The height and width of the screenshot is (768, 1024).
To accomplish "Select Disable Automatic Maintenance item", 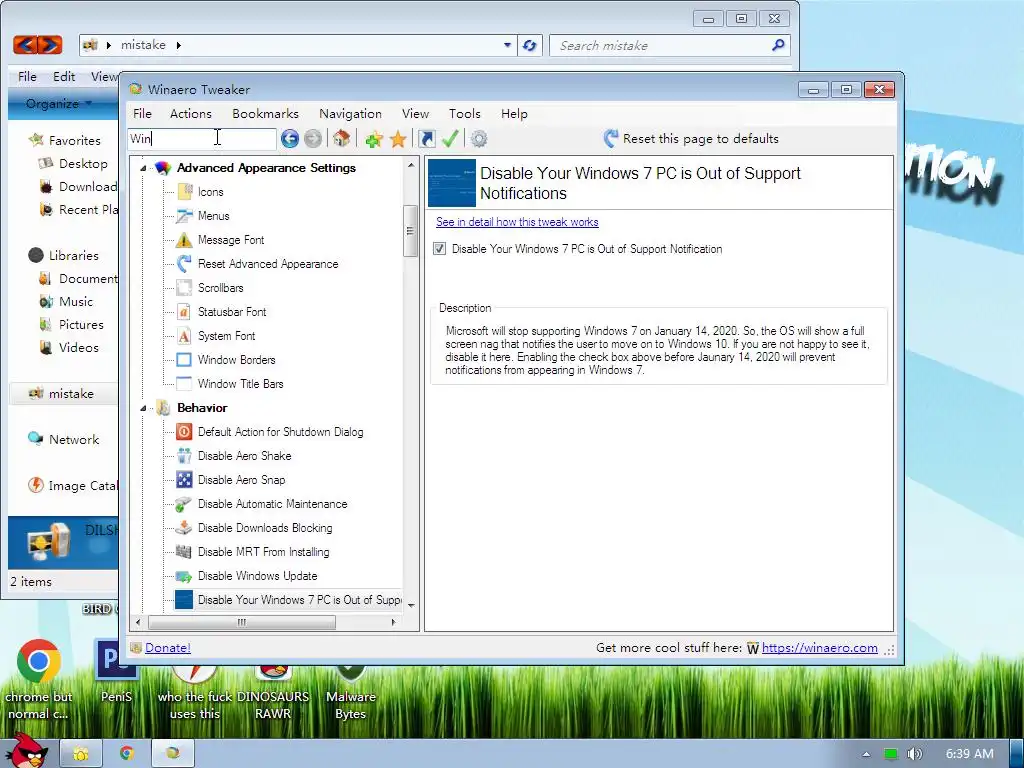I will (272, 504).
